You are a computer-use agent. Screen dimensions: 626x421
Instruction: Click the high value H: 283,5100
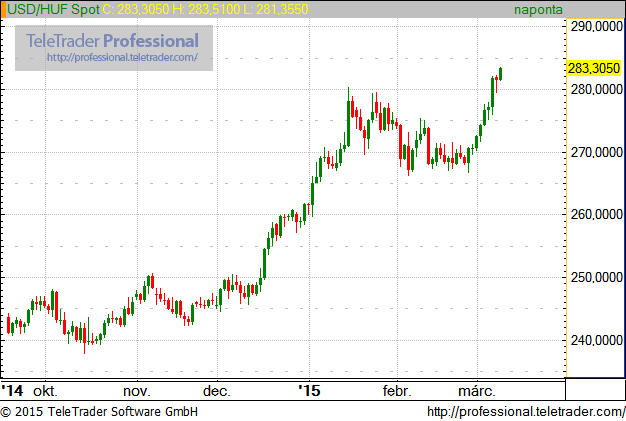(206, 9)
